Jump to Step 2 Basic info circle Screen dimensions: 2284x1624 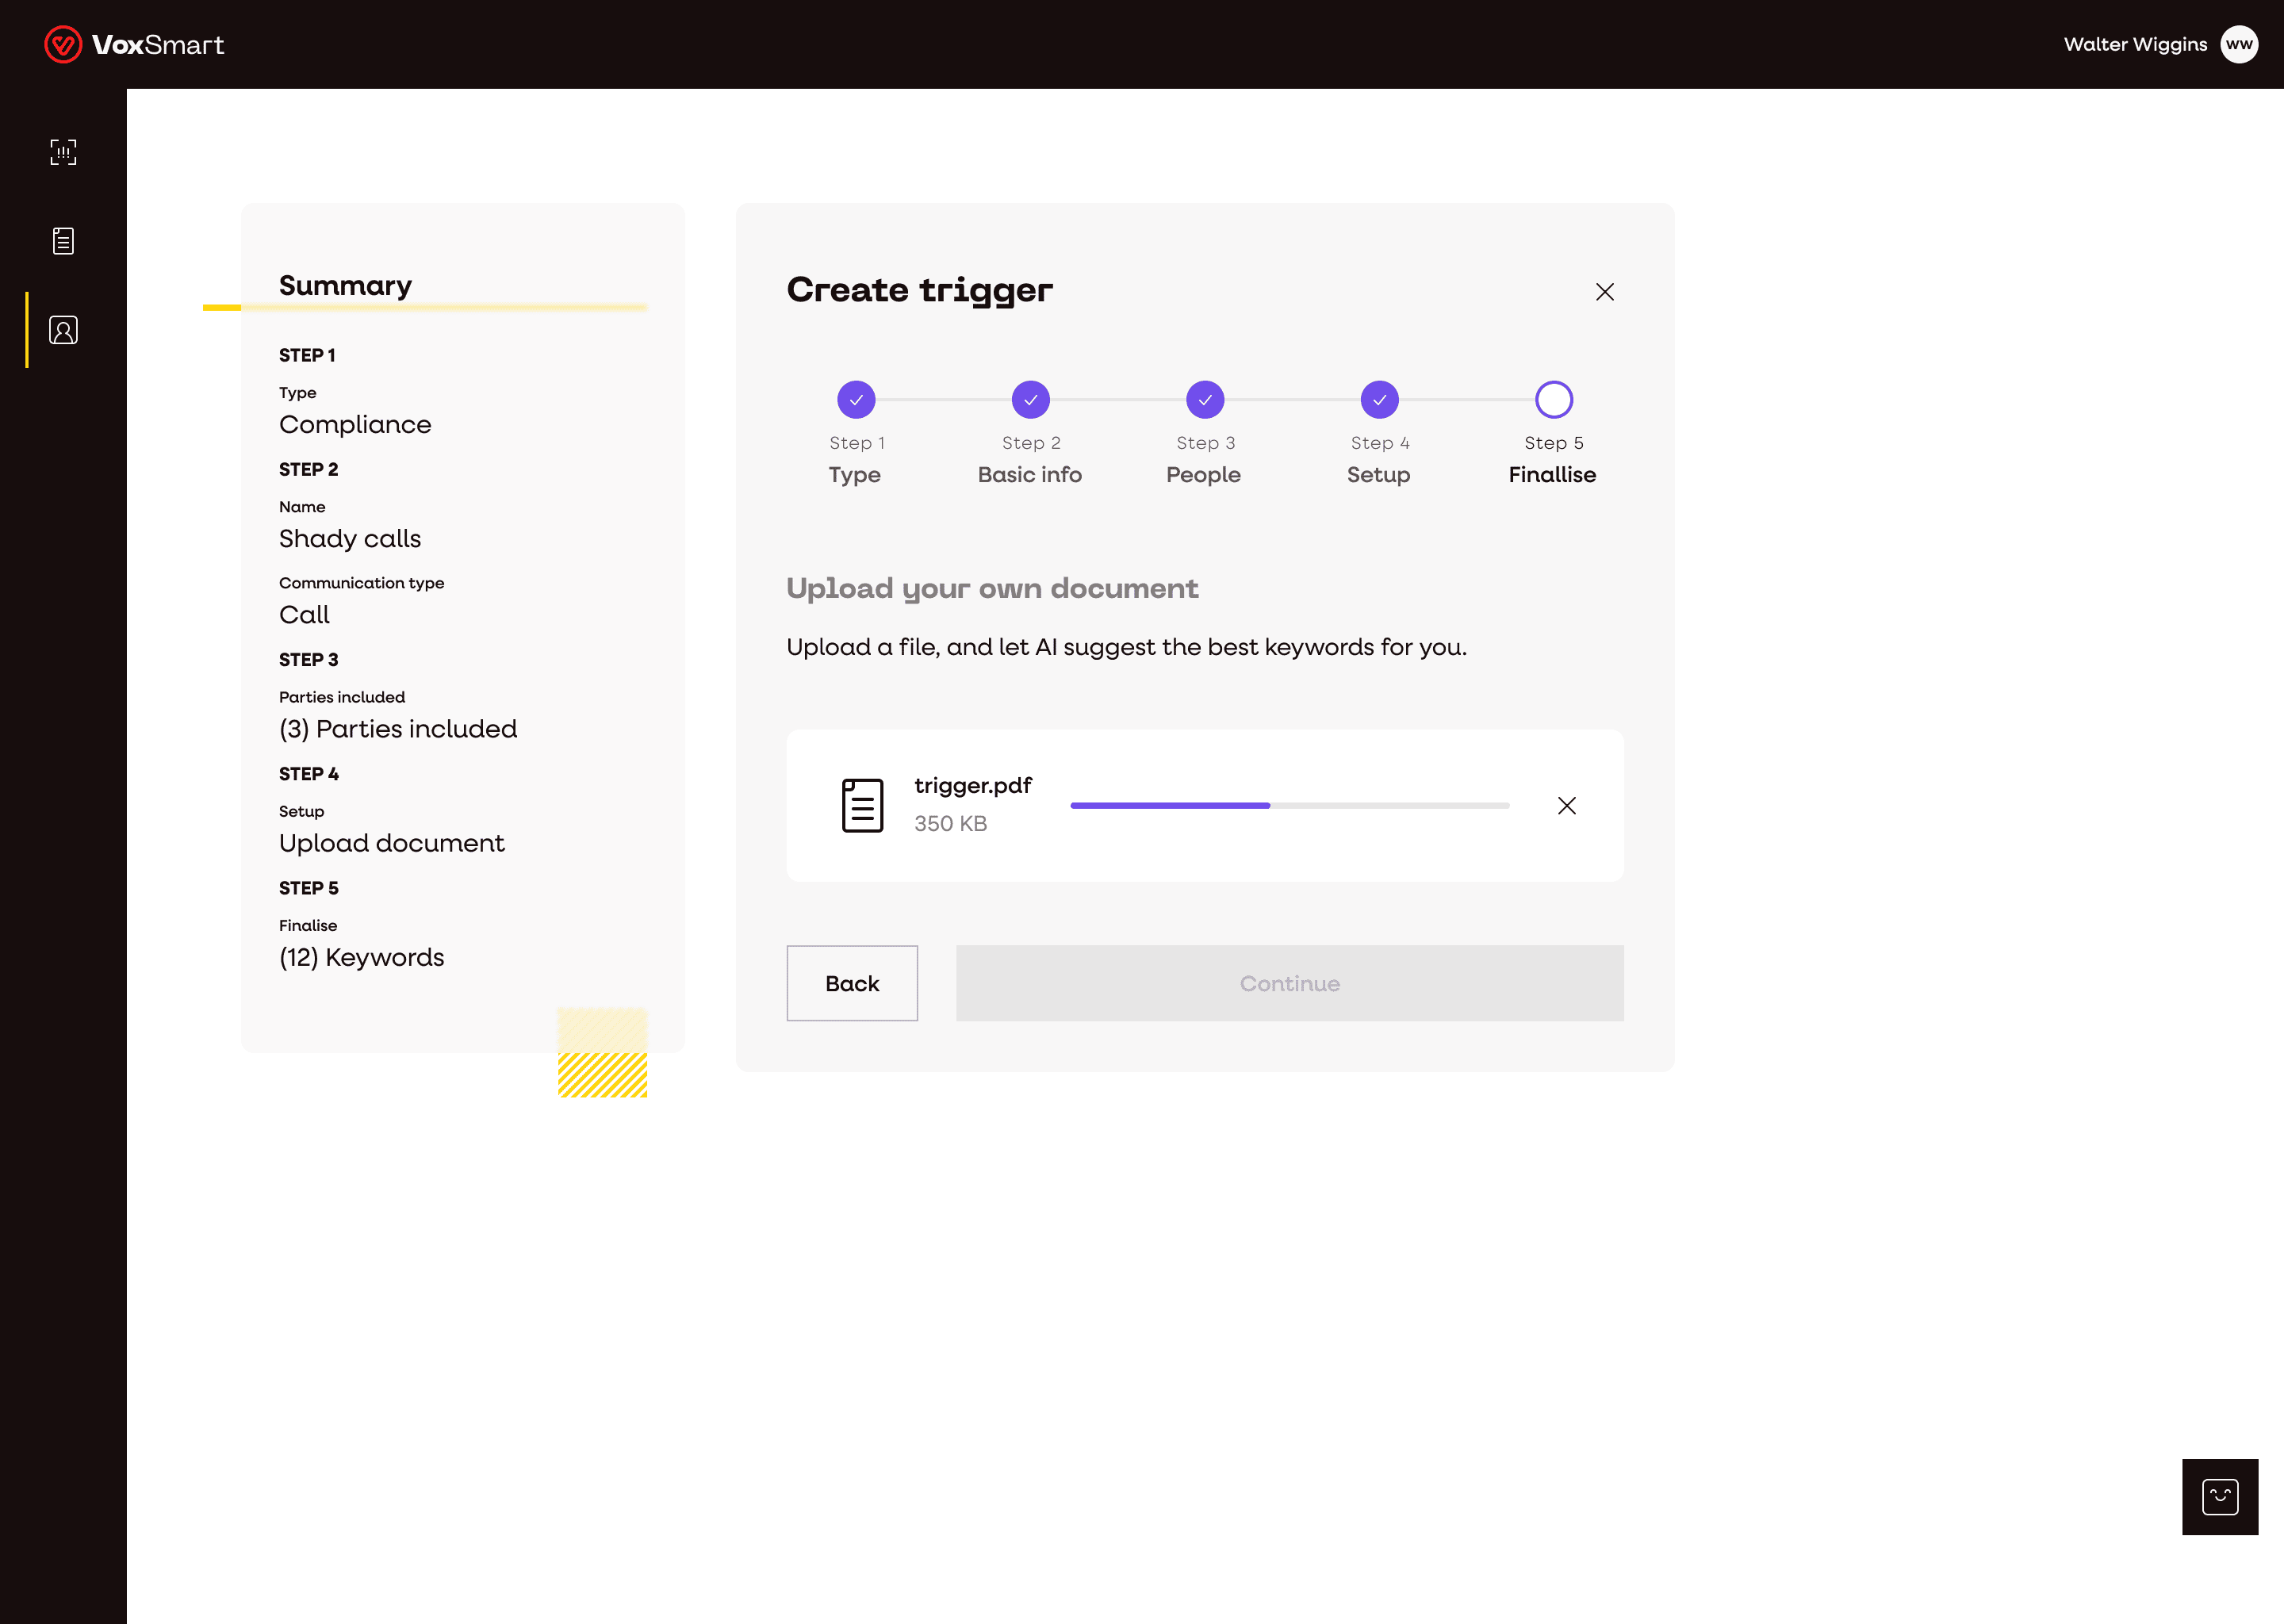(x=1030, y=400)
